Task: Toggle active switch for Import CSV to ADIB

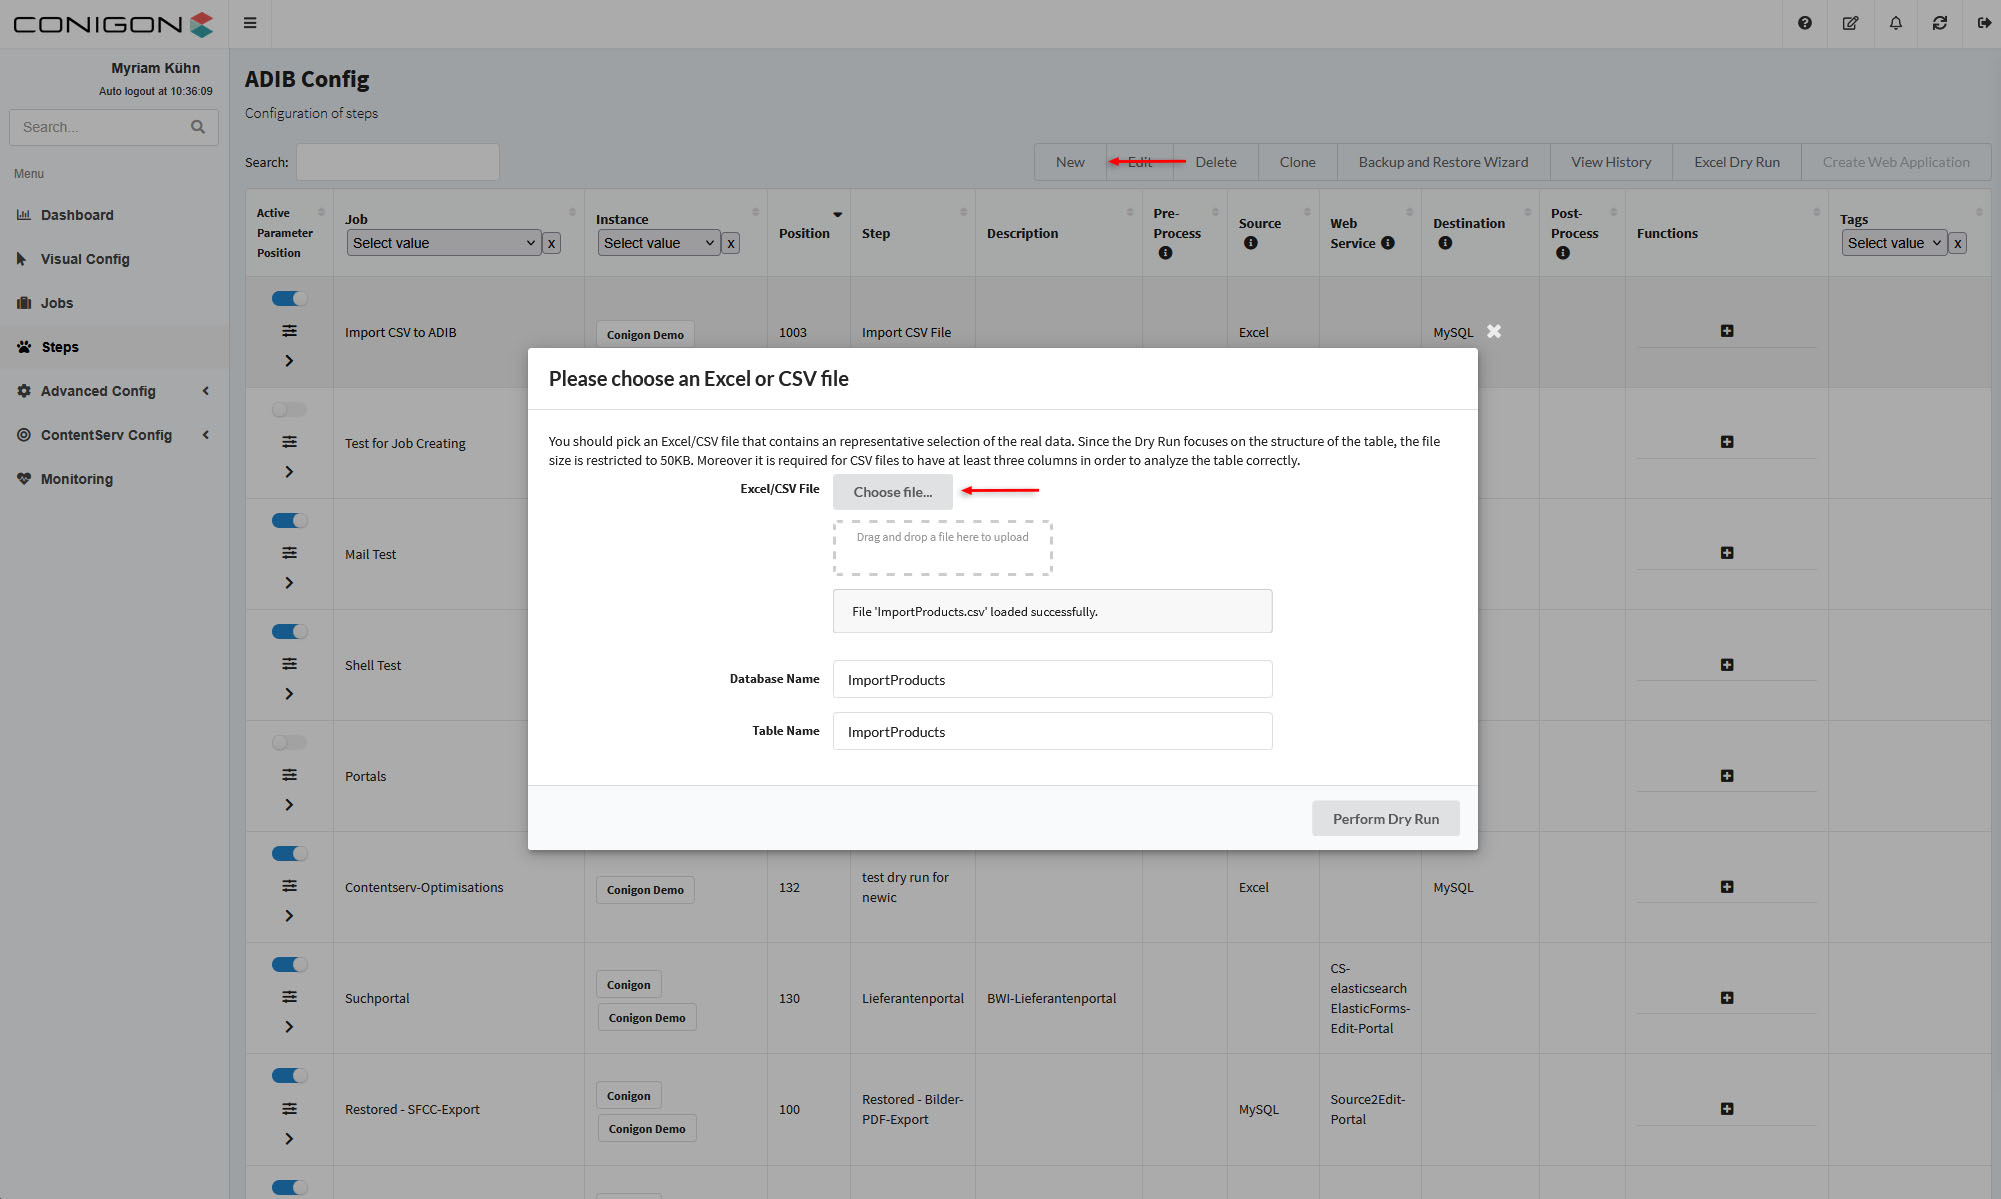Action: coord(289,298)
